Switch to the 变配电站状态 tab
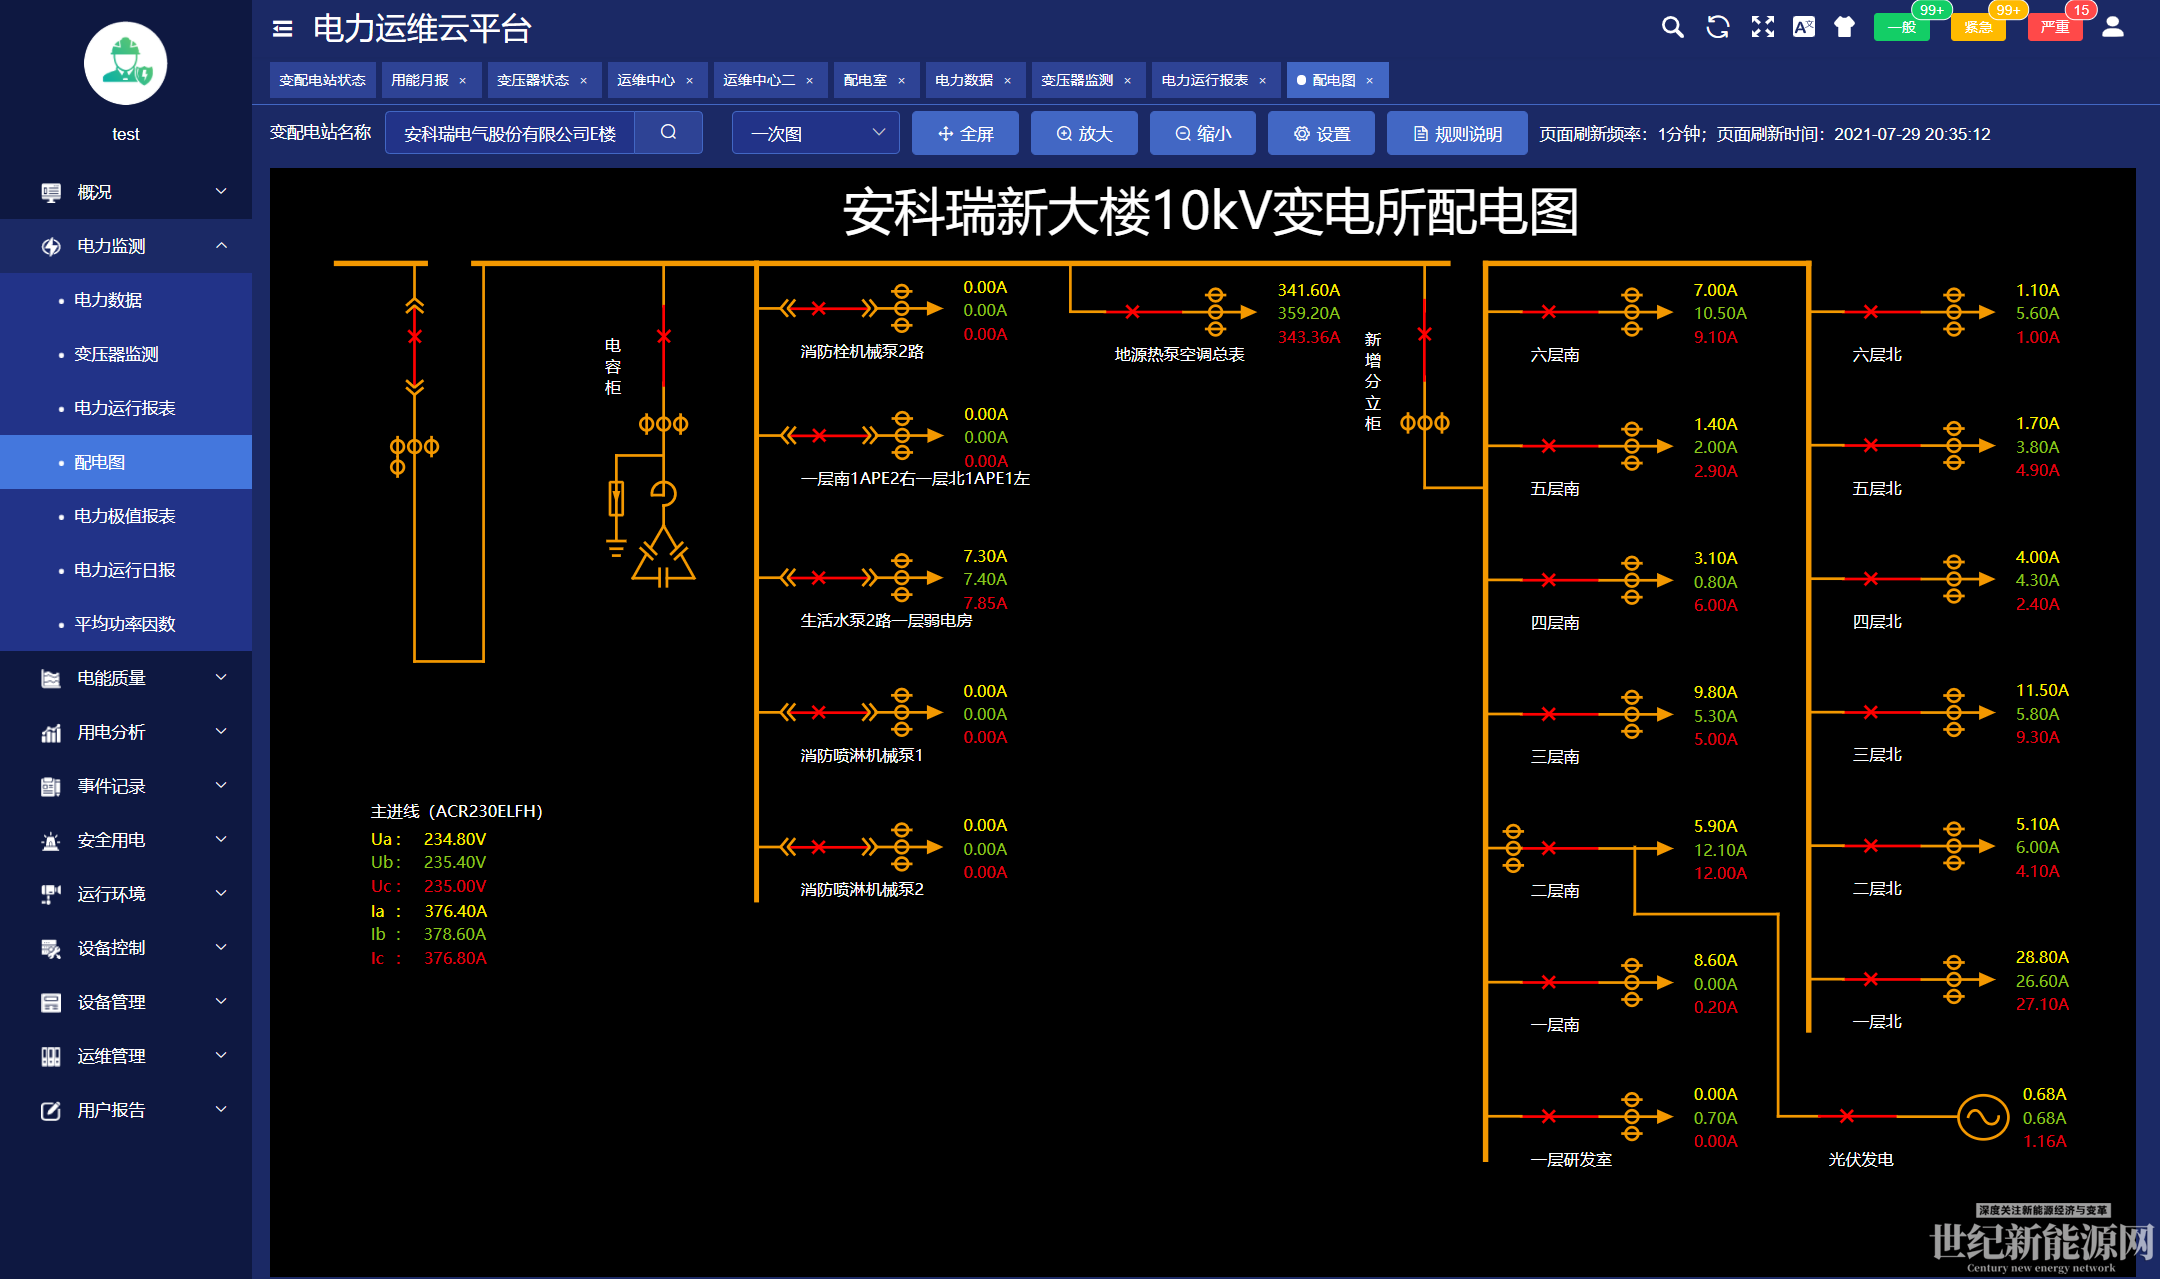This screenshot has width=2160, height=1279. coord(322,80)
